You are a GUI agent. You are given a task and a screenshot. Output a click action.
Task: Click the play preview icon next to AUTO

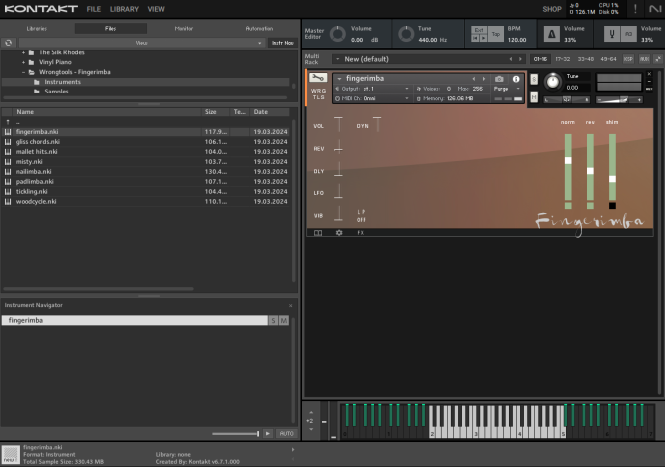pyautogui.click(x=268, y=433)
